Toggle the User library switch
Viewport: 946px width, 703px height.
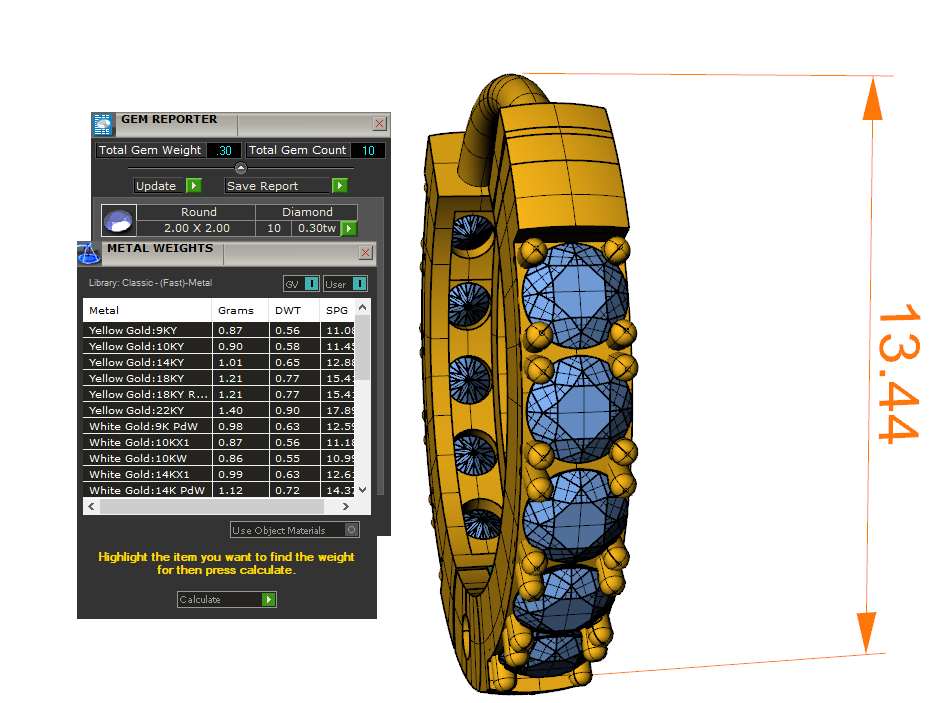coord(359,284)
